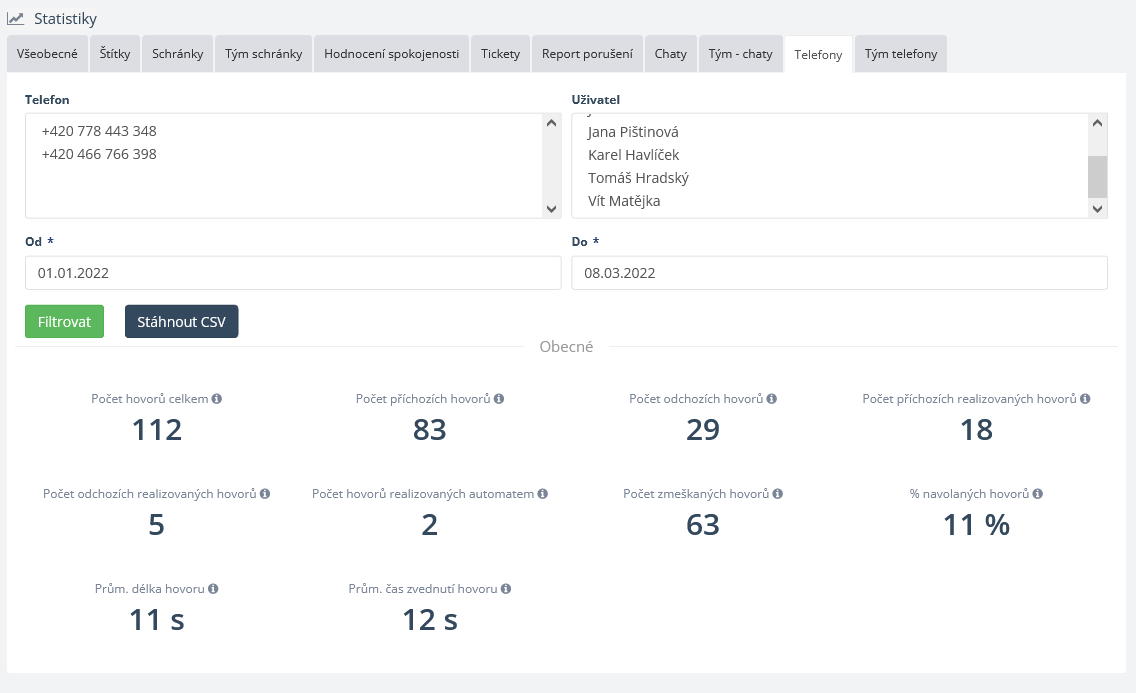
Task: Click info icon beside Počet hovorů realizovaných automatem
Action: tap(542, 494)
